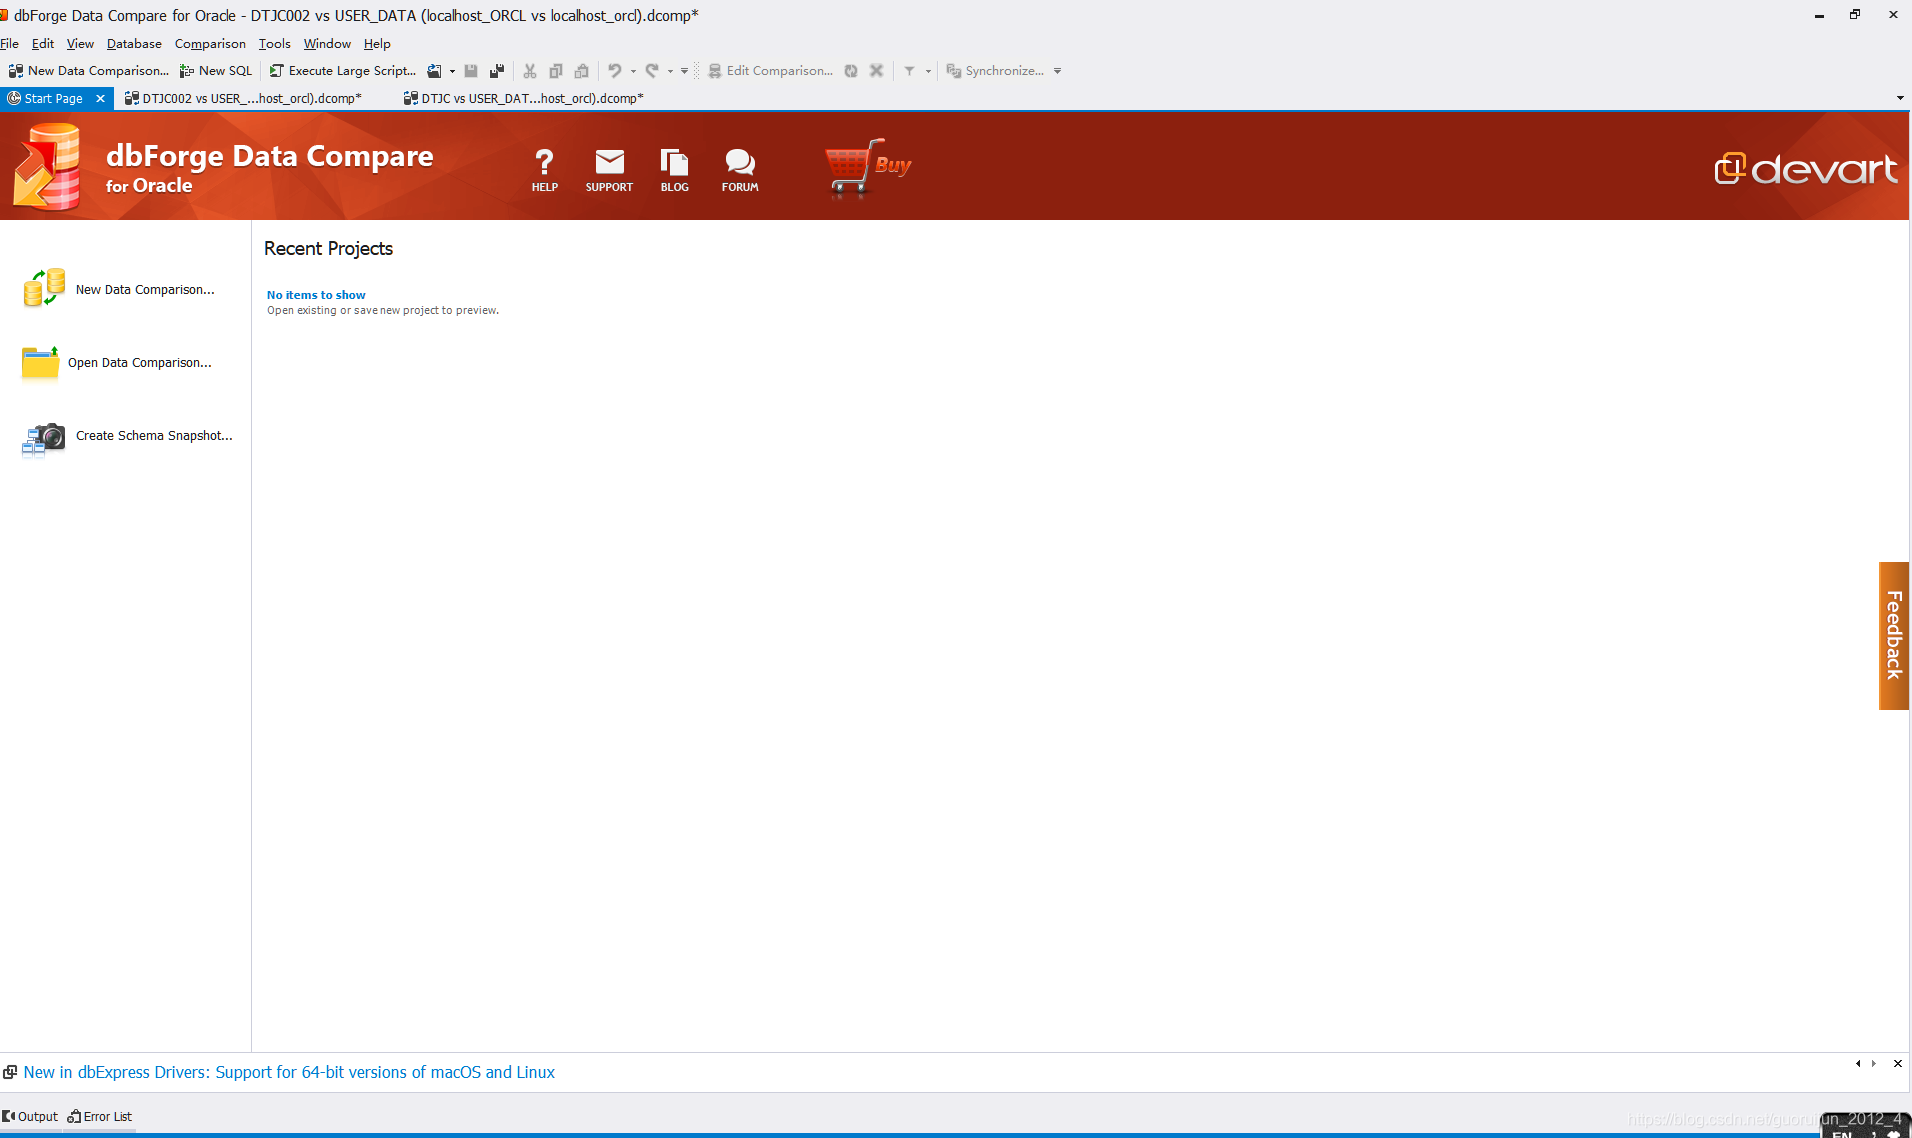
Task: Click the Redo arrow icon
Action: coord(652,71)
